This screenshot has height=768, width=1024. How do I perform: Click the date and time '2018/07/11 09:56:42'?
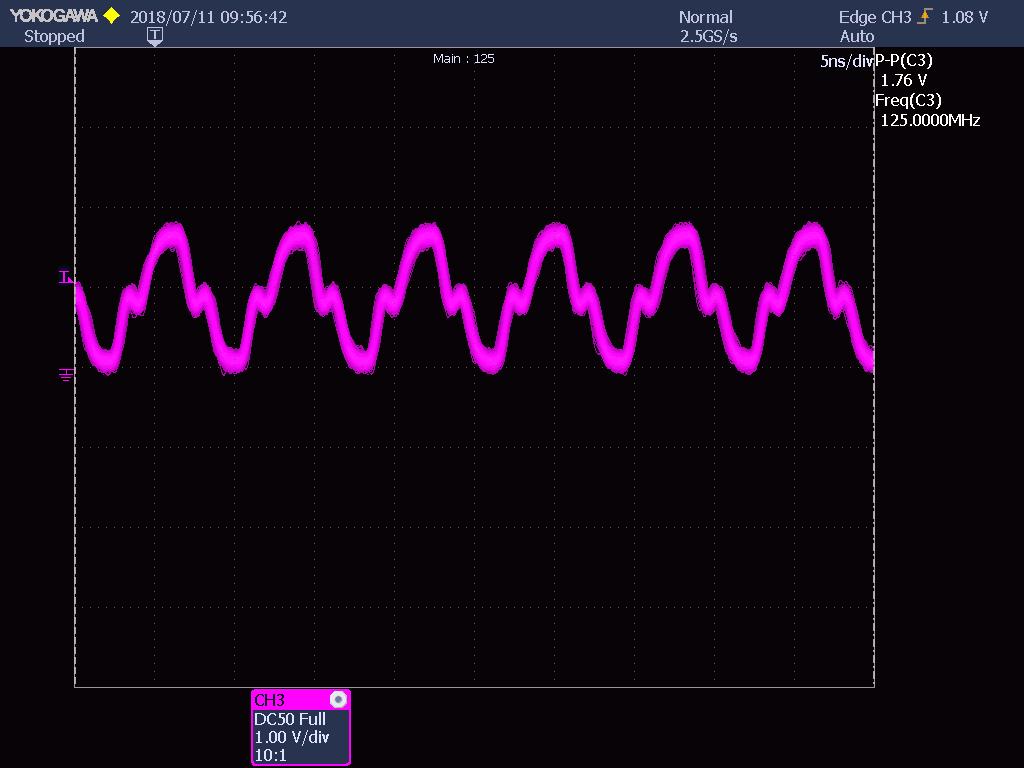pyautogui.click(x=208, y=17)
